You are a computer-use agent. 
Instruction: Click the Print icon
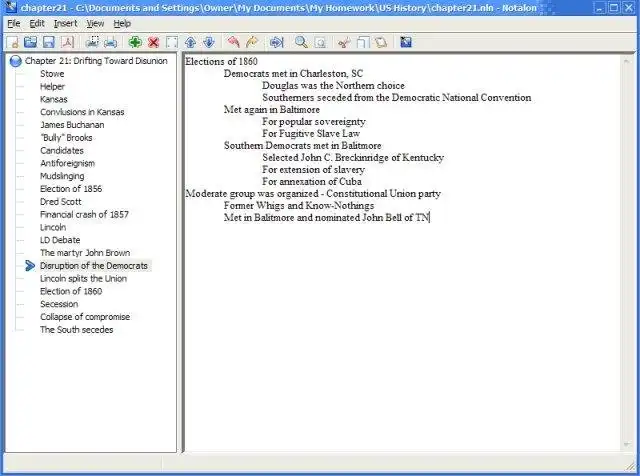[111, 42]
